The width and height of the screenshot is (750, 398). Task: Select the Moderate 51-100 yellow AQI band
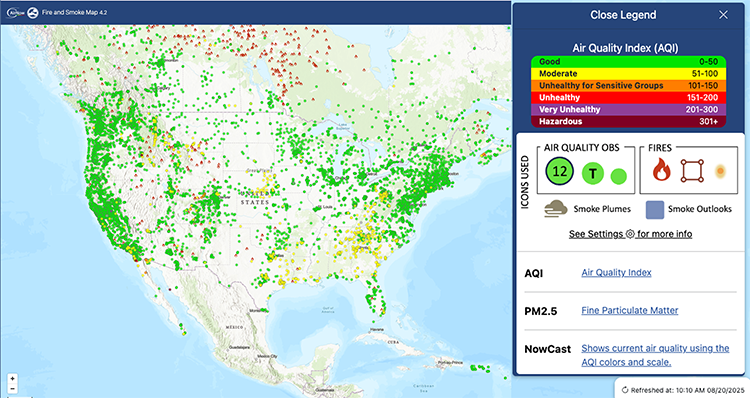point(629,74)
